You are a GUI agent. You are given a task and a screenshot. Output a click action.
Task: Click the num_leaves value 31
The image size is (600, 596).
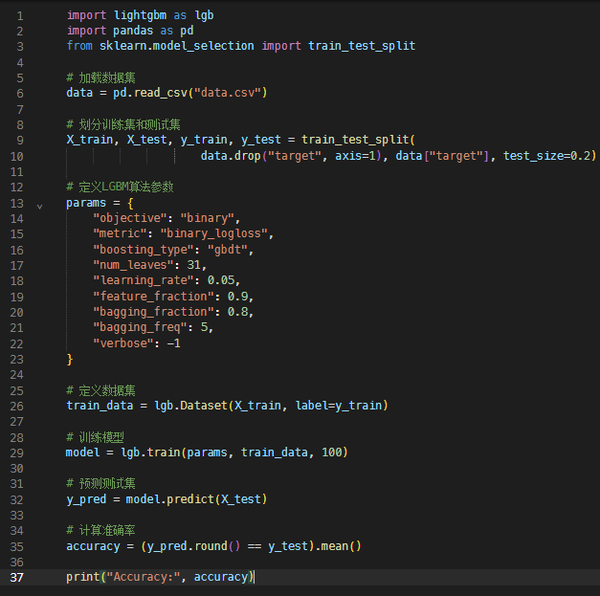coord(194,265)
